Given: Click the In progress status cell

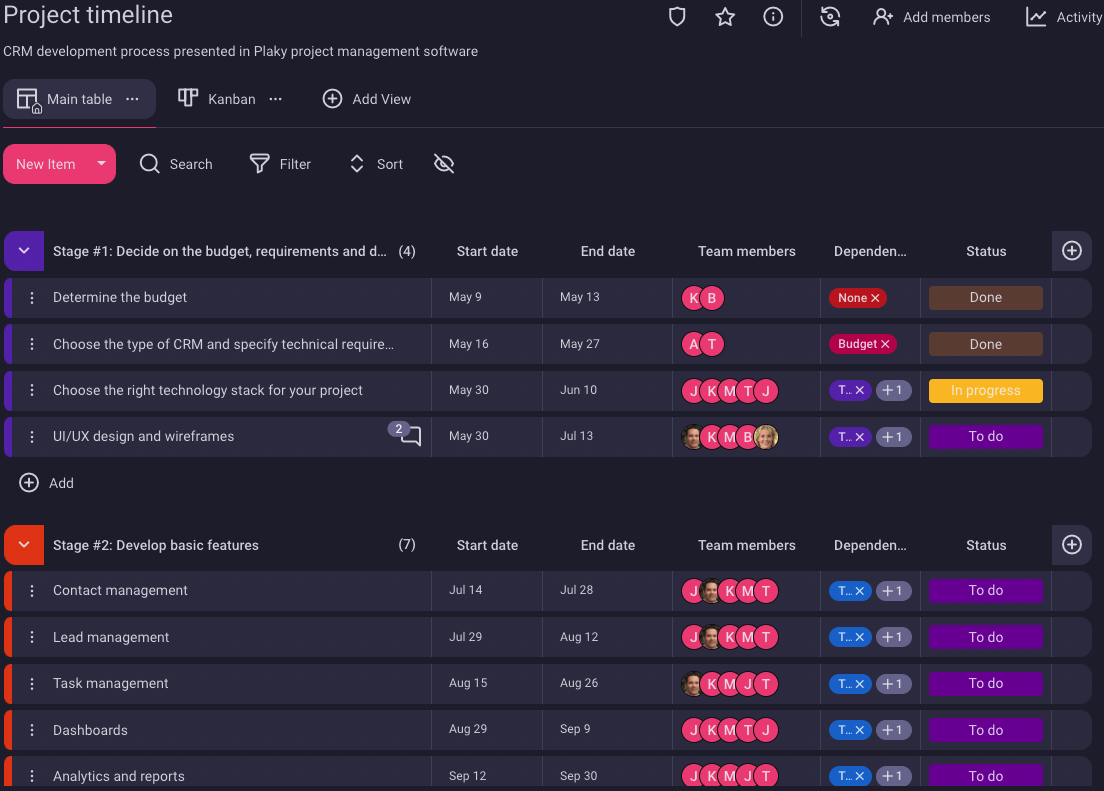Looking at the screenshot, I should point(985,391).
